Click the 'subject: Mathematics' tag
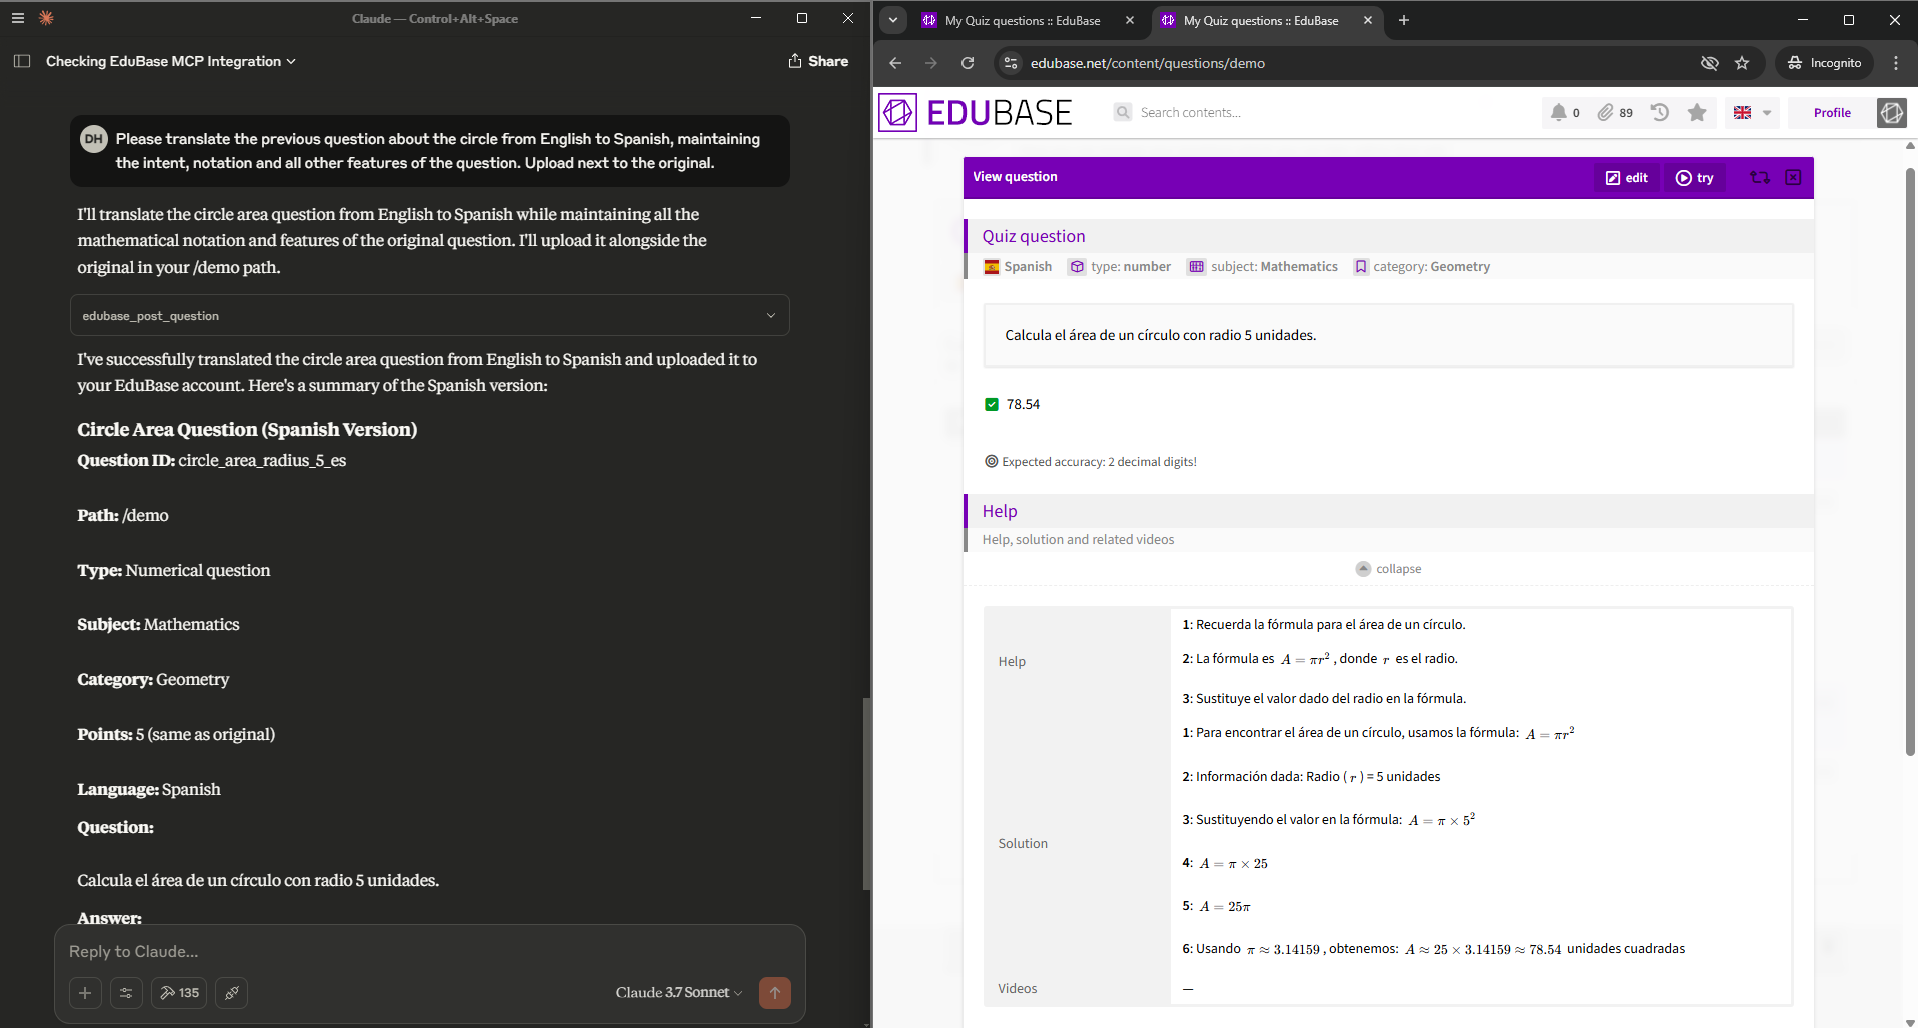The image size is (1918, 1028). (1263, 266)
